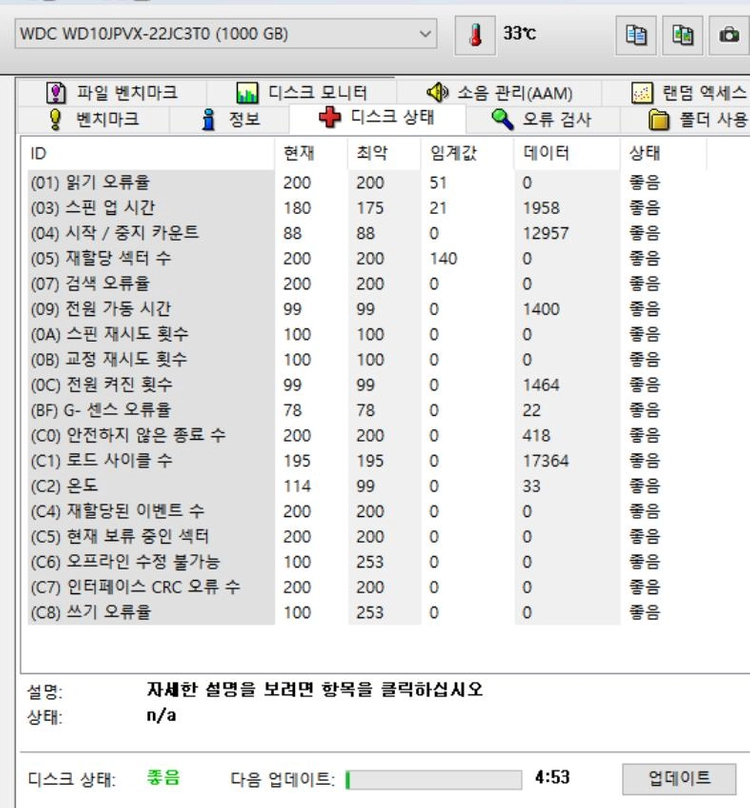Switch to the 디스크 모니터 tab
Image resolution: width=750 pixels, height=808 pixels.
[302, 93]
